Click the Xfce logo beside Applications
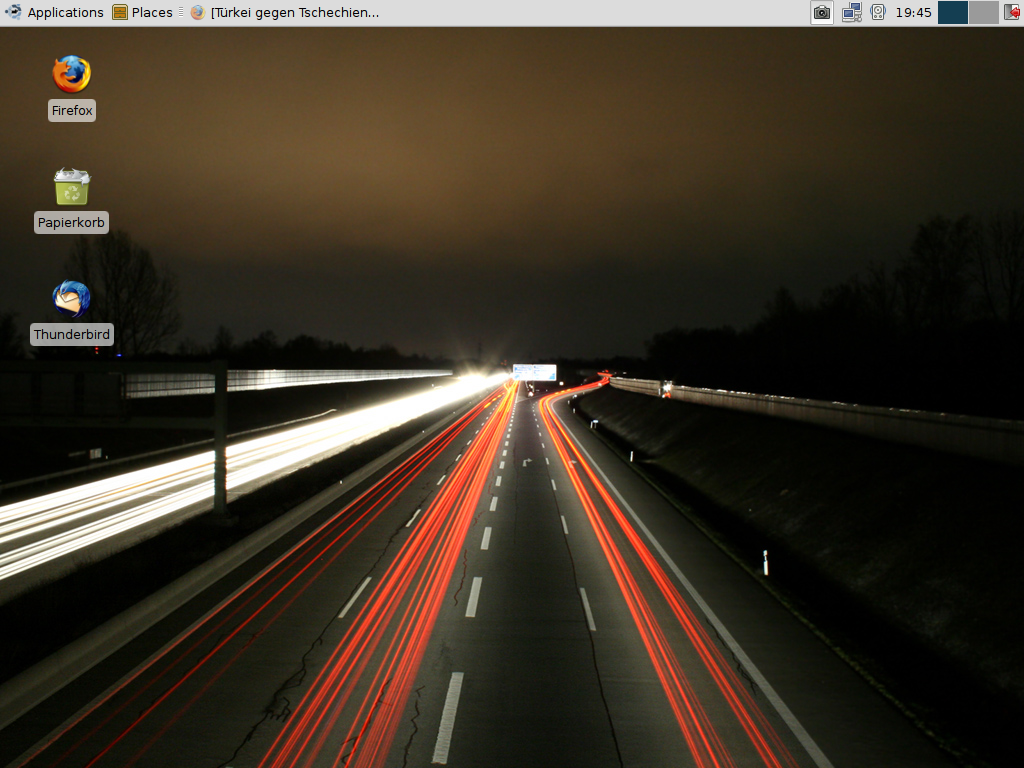The image size is (1024, 768). tap(13, 13)
